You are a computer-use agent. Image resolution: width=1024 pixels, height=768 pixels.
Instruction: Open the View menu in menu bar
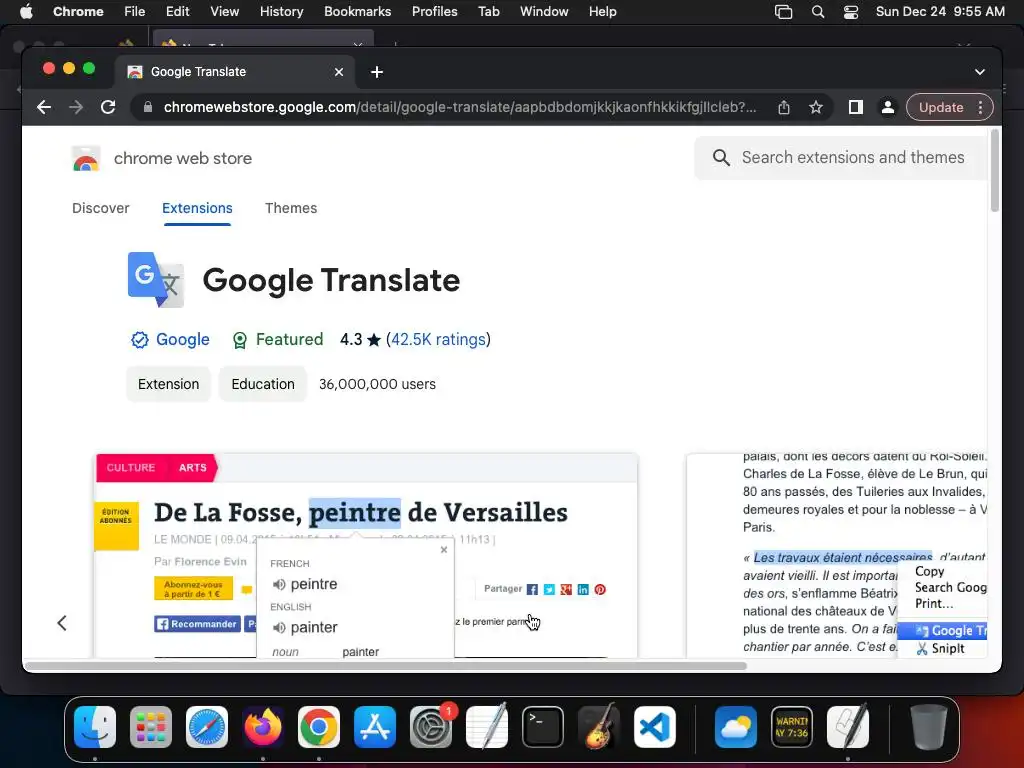point(224,12)
